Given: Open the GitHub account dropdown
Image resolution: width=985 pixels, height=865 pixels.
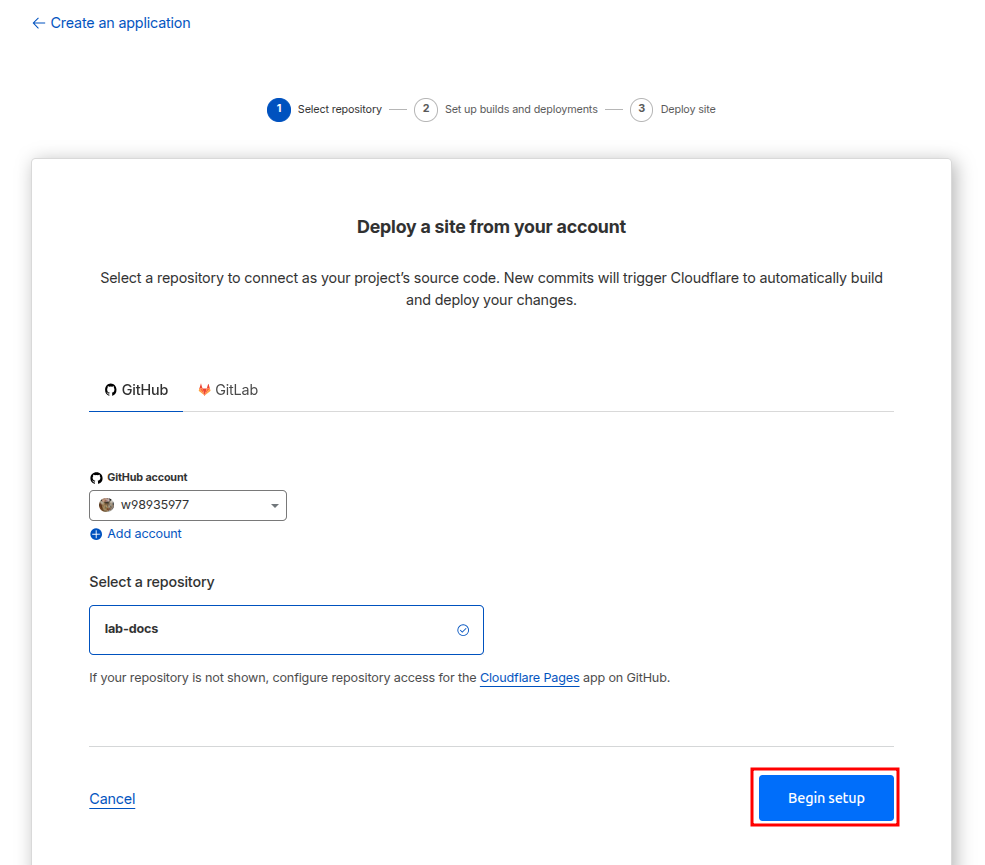Looking at the screenshot, I should (187, 505).
